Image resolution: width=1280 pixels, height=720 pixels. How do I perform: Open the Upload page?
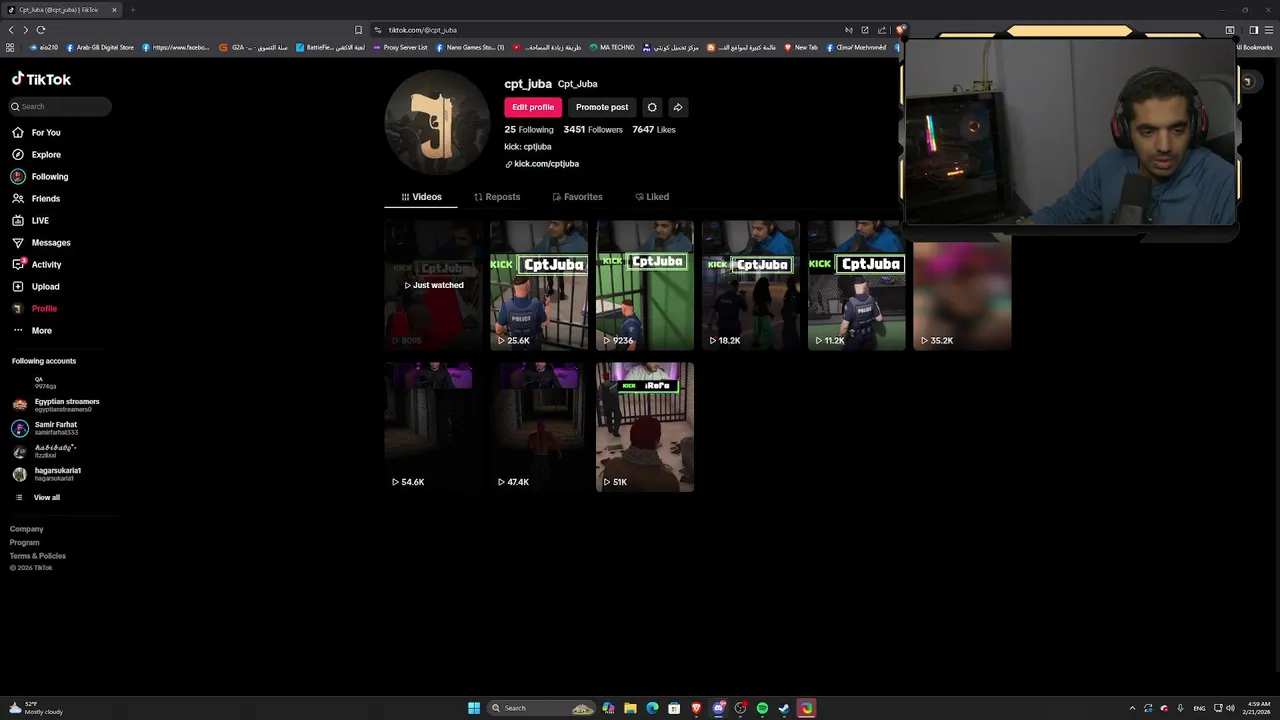pos(36,286)
